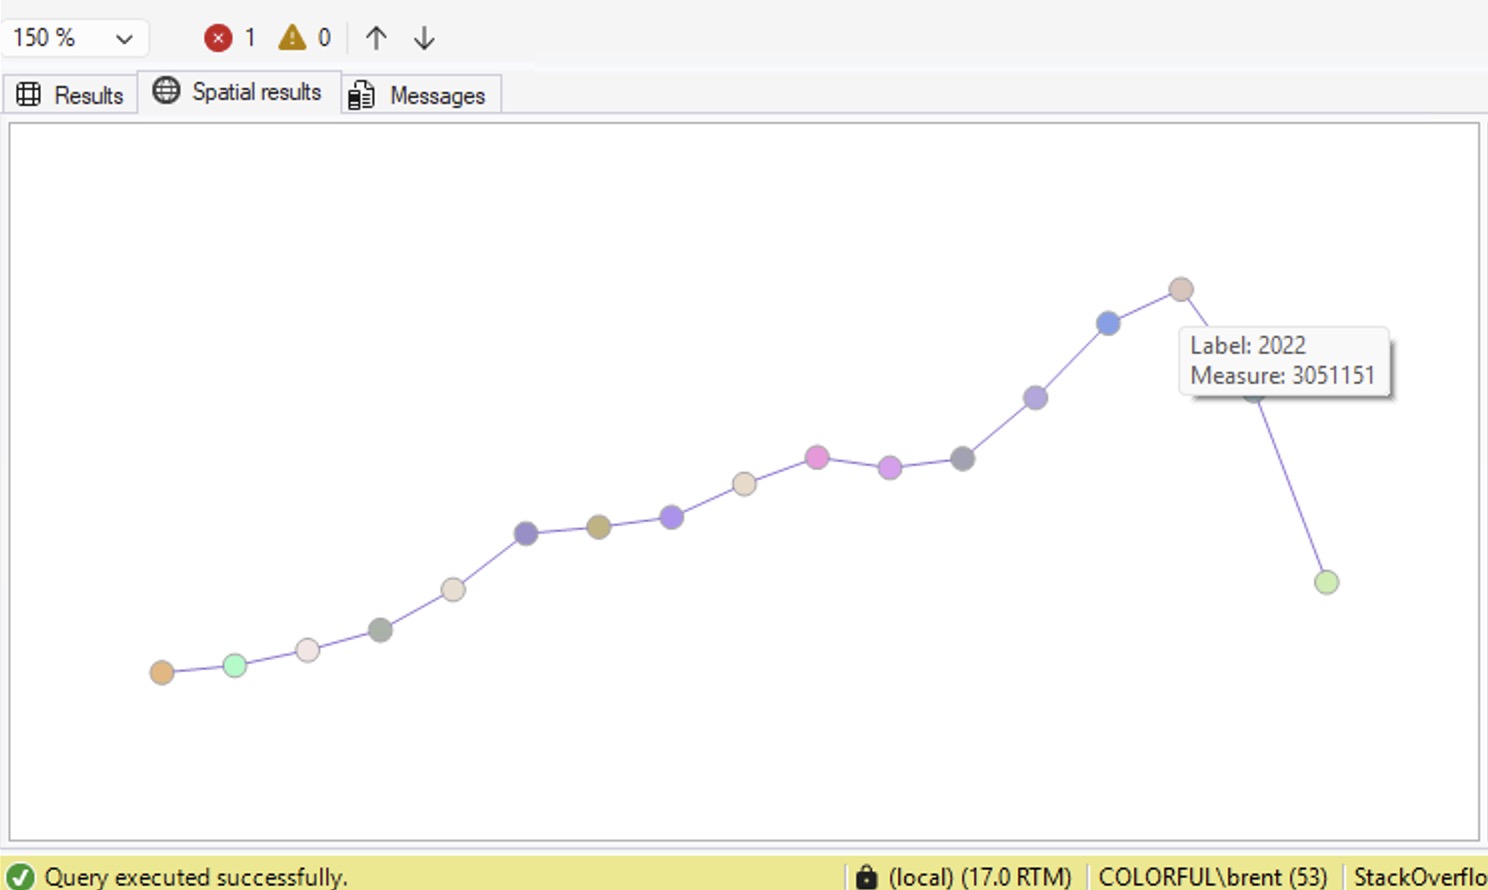
Task: Click the Label 2022 measure tooltip
Action: tap(1283, 361)
